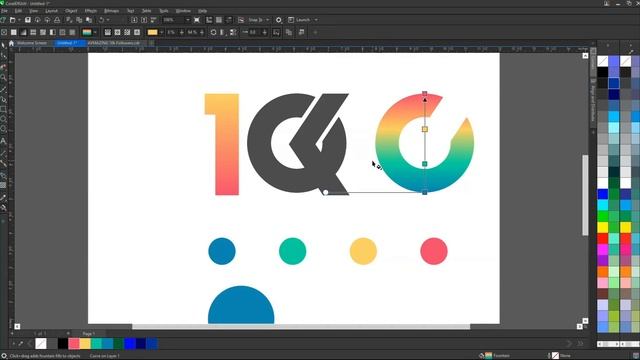
Task: Open the zoom level dropdown
Action: tap(188, 20)
